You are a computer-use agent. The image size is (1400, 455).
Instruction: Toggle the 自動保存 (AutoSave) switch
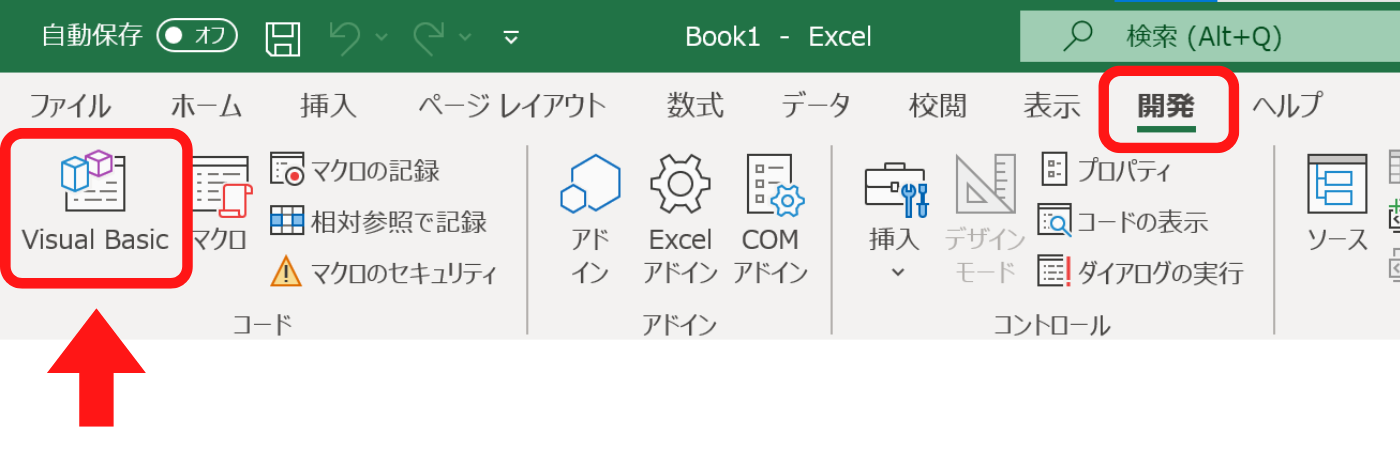click(196, 37)
